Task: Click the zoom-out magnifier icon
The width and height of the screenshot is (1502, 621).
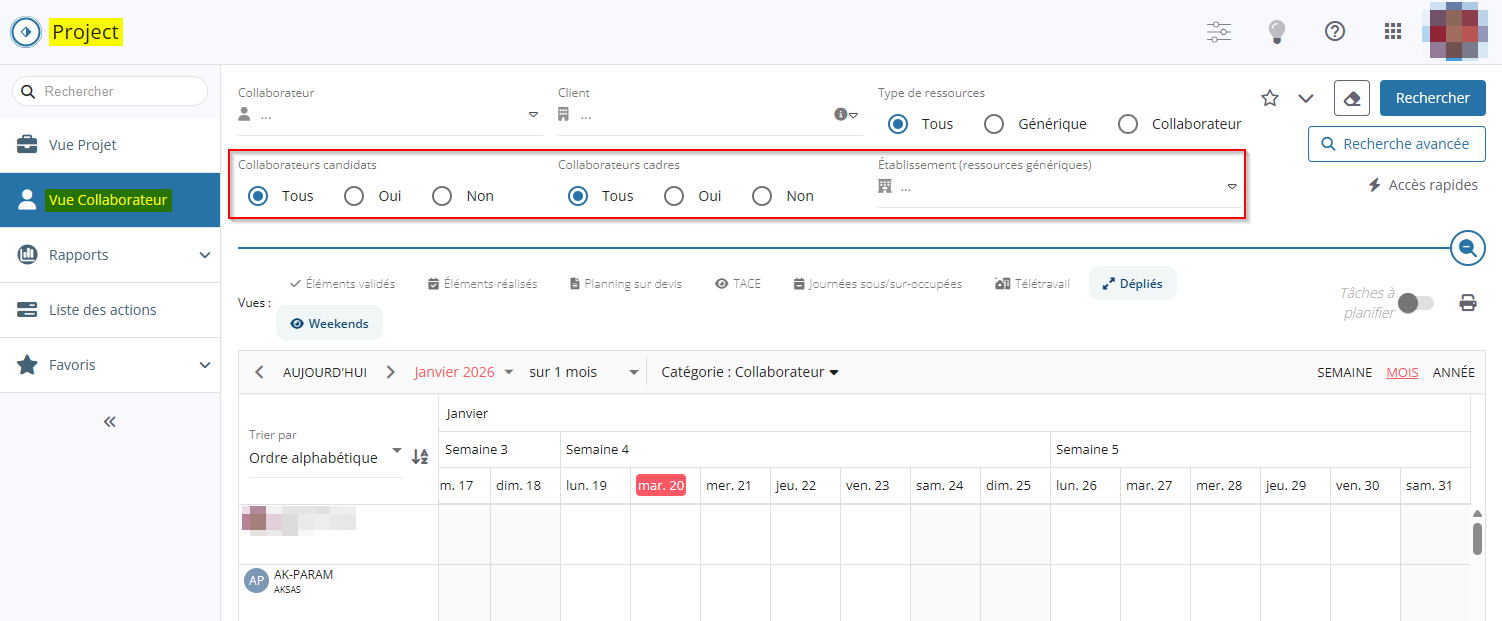Action: (x=1467, y=247)
